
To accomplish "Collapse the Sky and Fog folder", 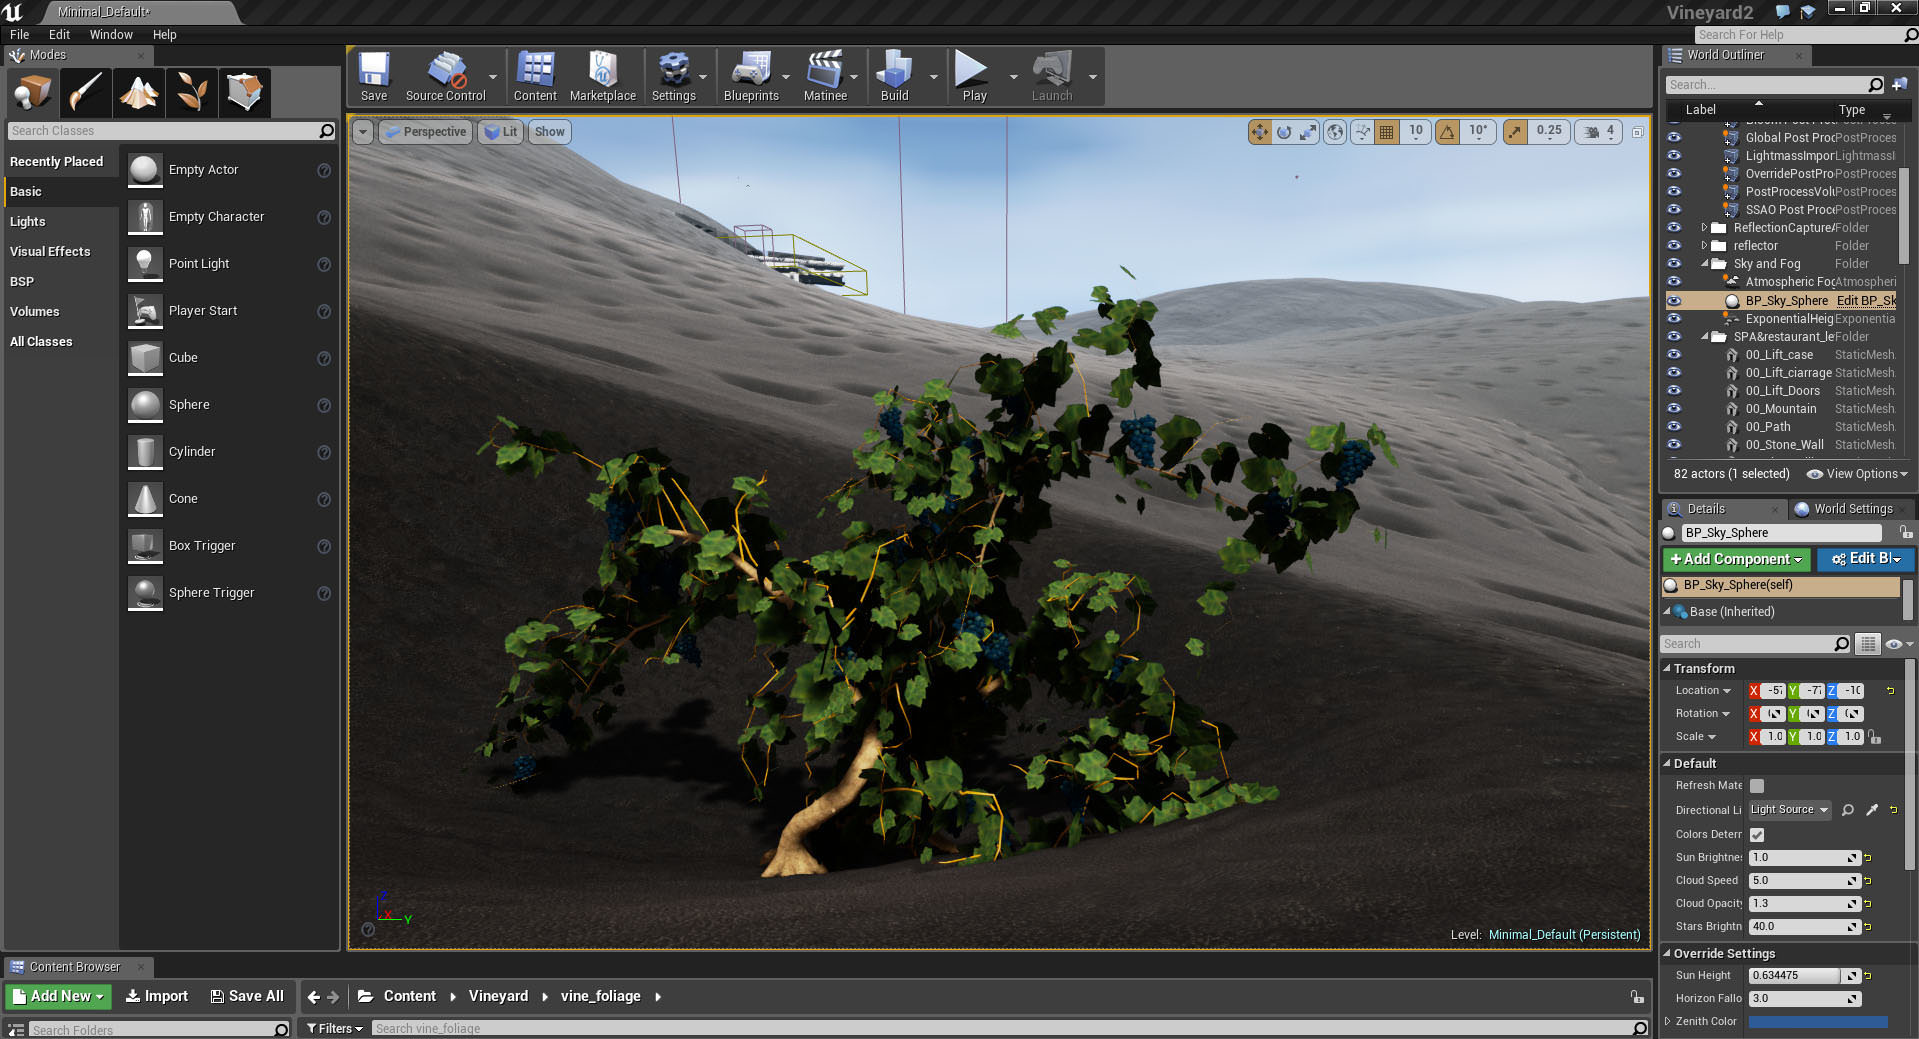I will pyautogui.click(x=1705, y=264).
